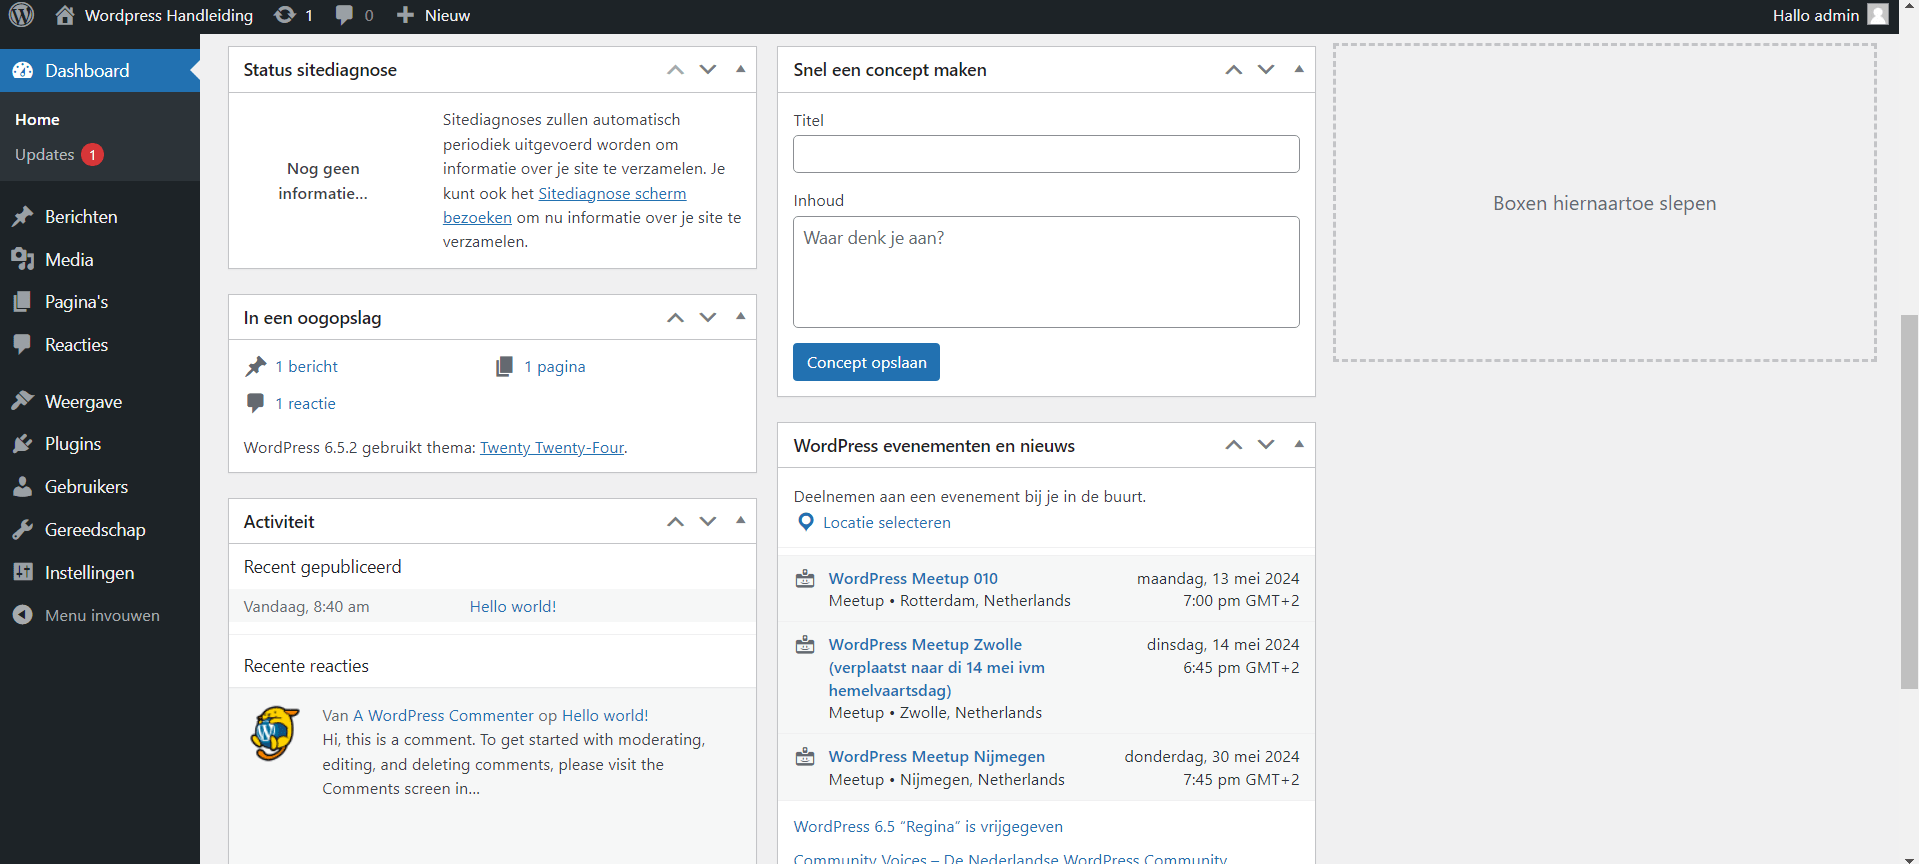Click the event icon for Meetup Nijmegen
Viewport: 1919px width, 864px height.
(805, 757)
